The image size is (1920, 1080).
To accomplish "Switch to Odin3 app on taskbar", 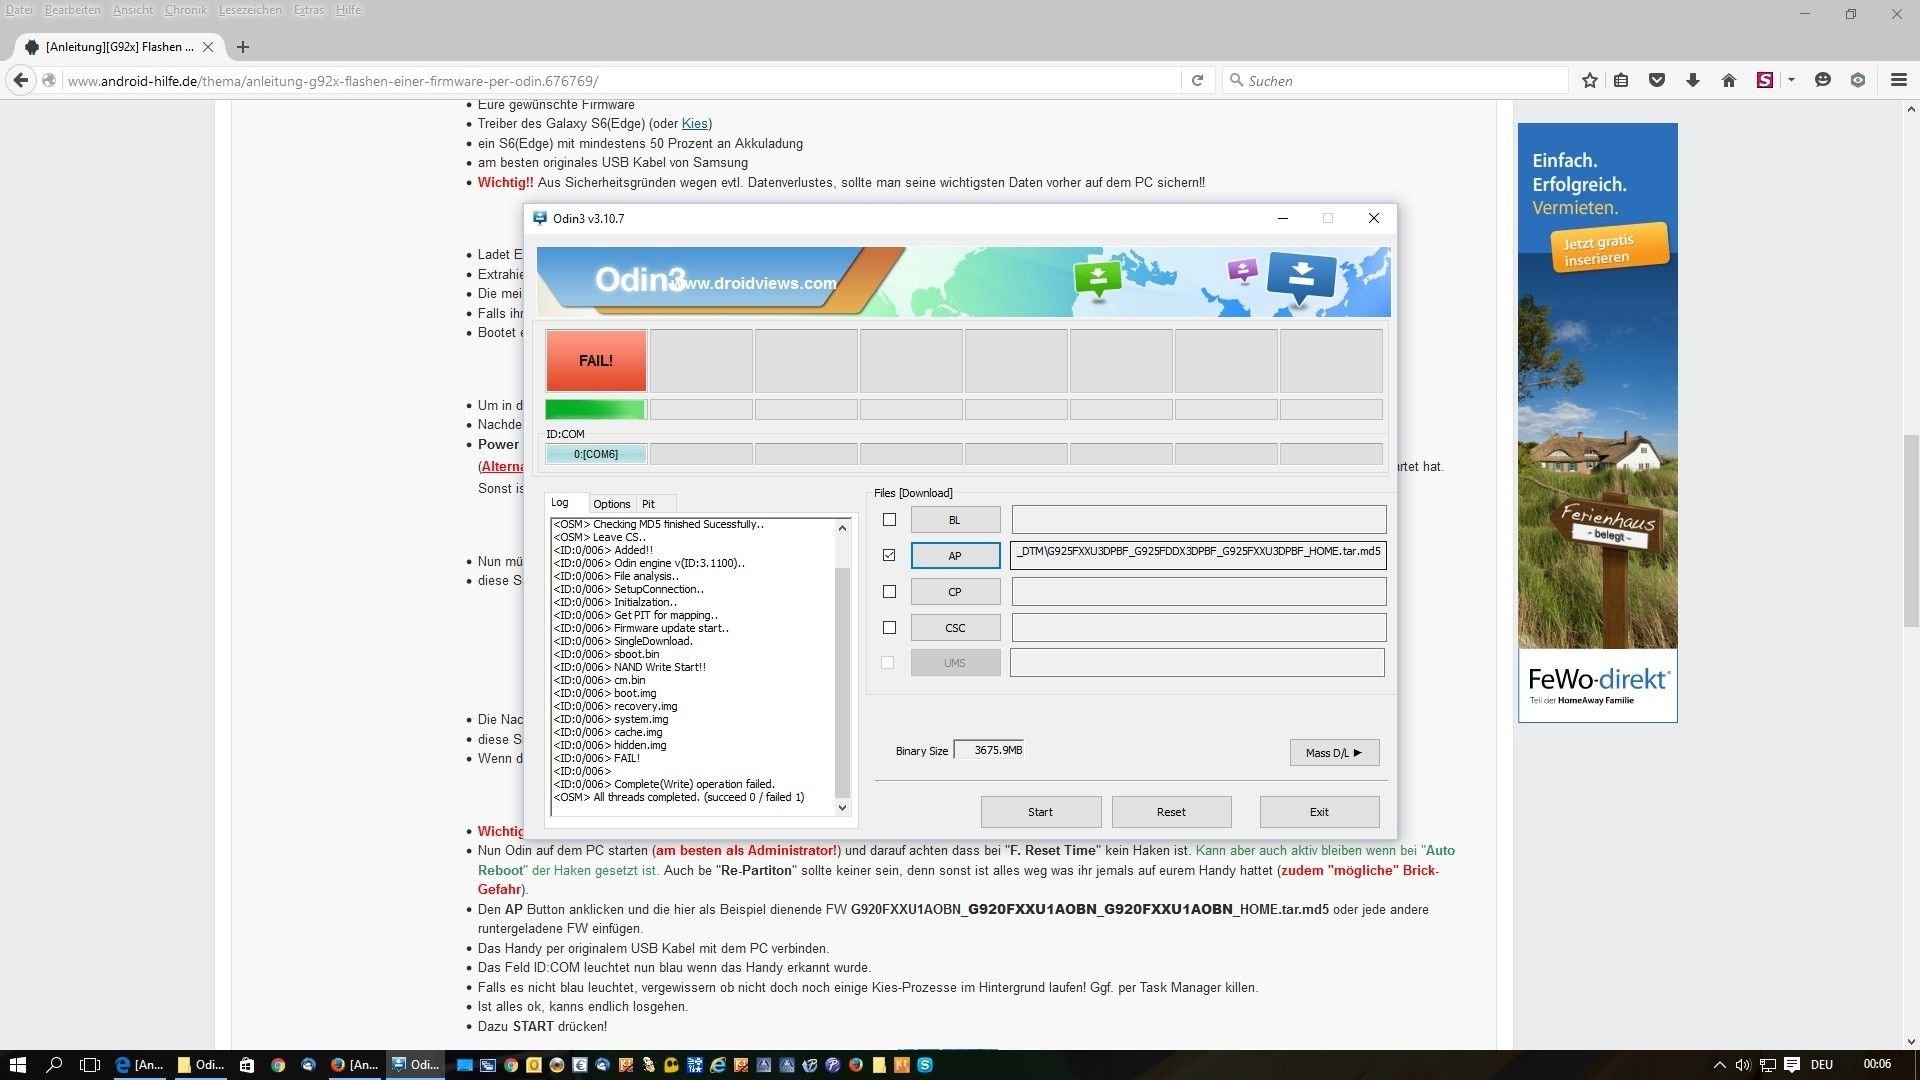I will pos(415,1065).
